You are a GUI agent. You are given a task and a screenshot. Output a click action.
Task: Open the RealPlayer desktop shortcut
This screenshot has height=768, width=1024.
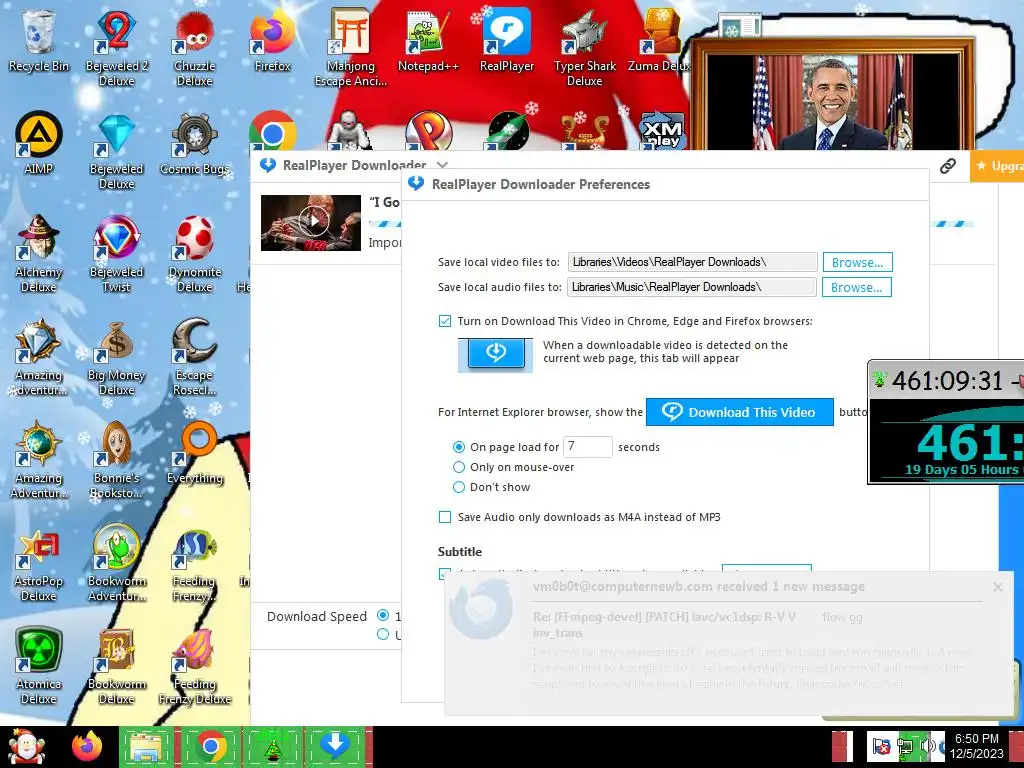507,39
